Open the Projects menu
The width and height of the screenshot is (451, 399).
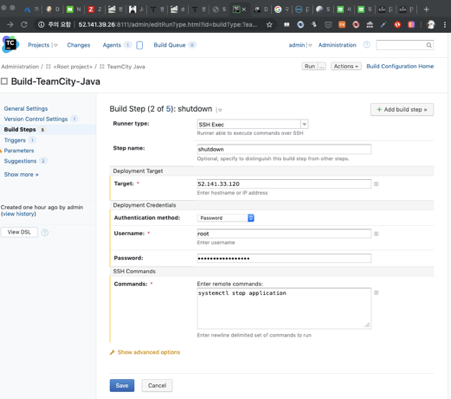point(38,45)
